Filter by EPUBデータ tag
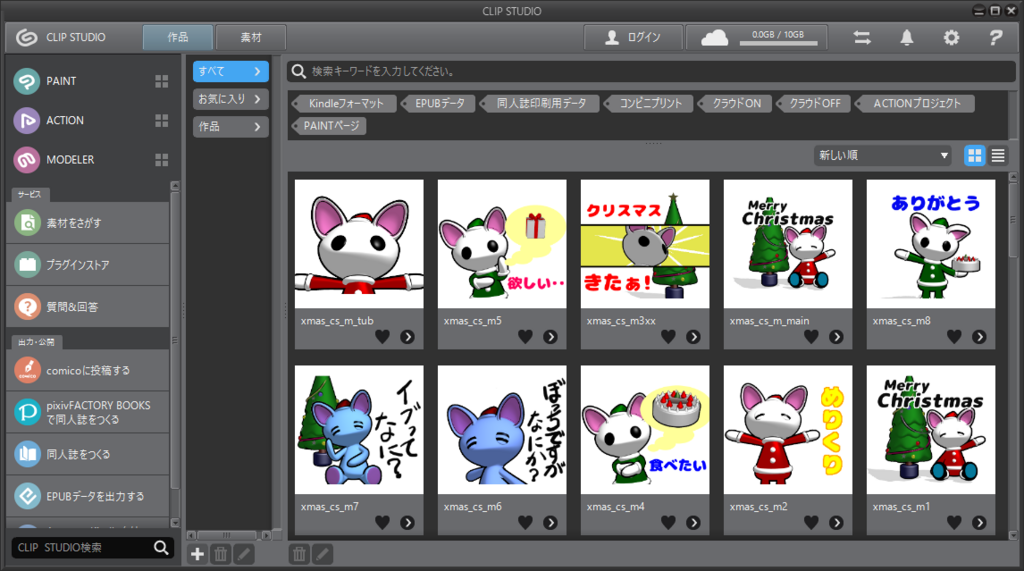This screenshot has width=1024, height=571. 439,103
